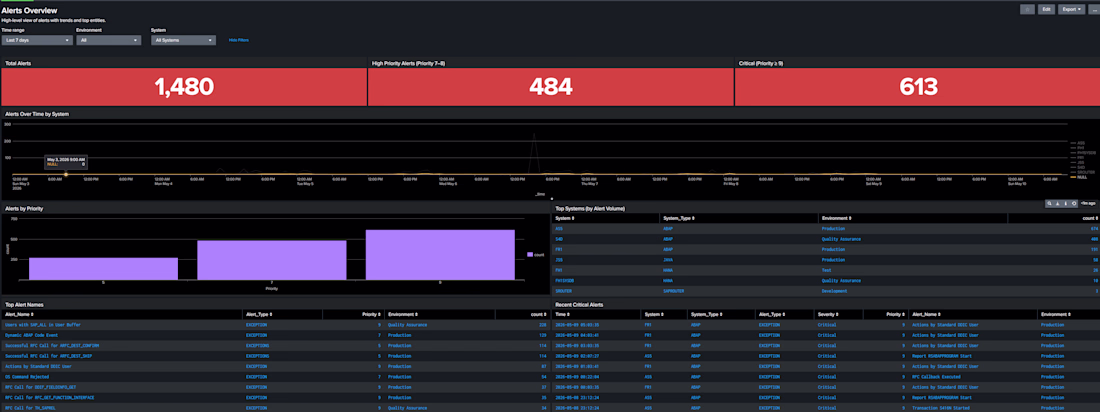This screenshot has width=1100, height=412.
Task: Click 2026-05-09 00:22:04 critical alert time
Action: [577, 377]
